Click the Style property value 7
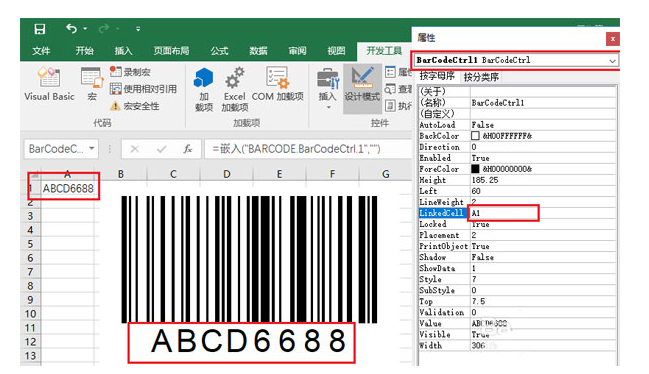Image resolution: width=649 pixels, height=374 pixels. 543,279
